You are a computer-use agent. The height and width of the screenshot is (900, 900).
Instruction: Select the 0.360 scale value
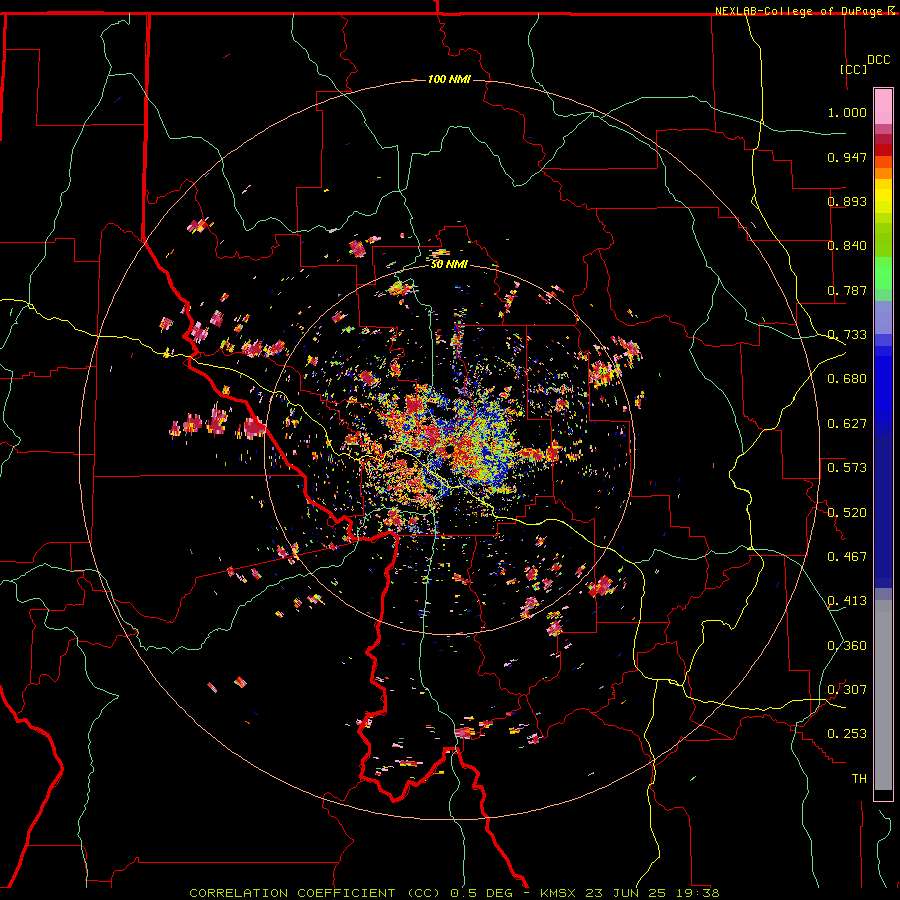coord(847,646)
